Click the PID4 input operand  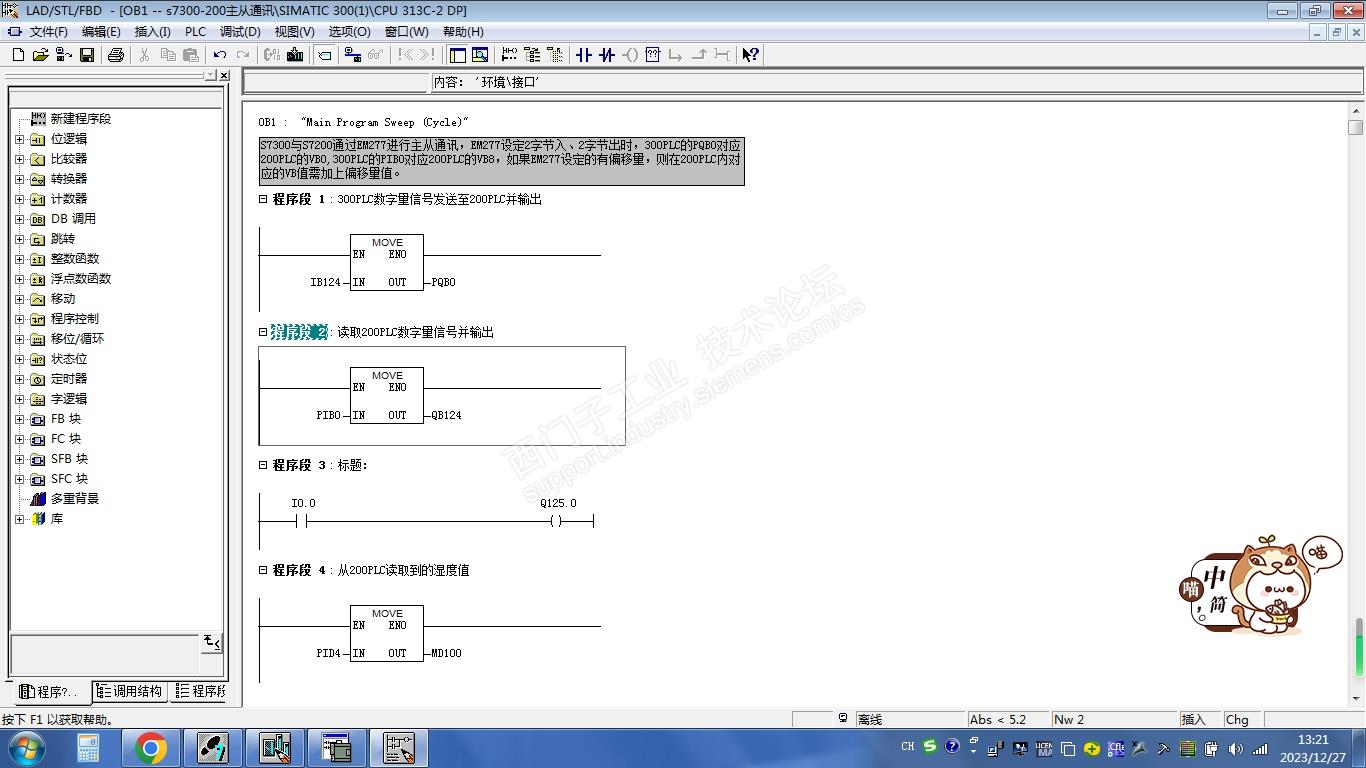[328, 653]
